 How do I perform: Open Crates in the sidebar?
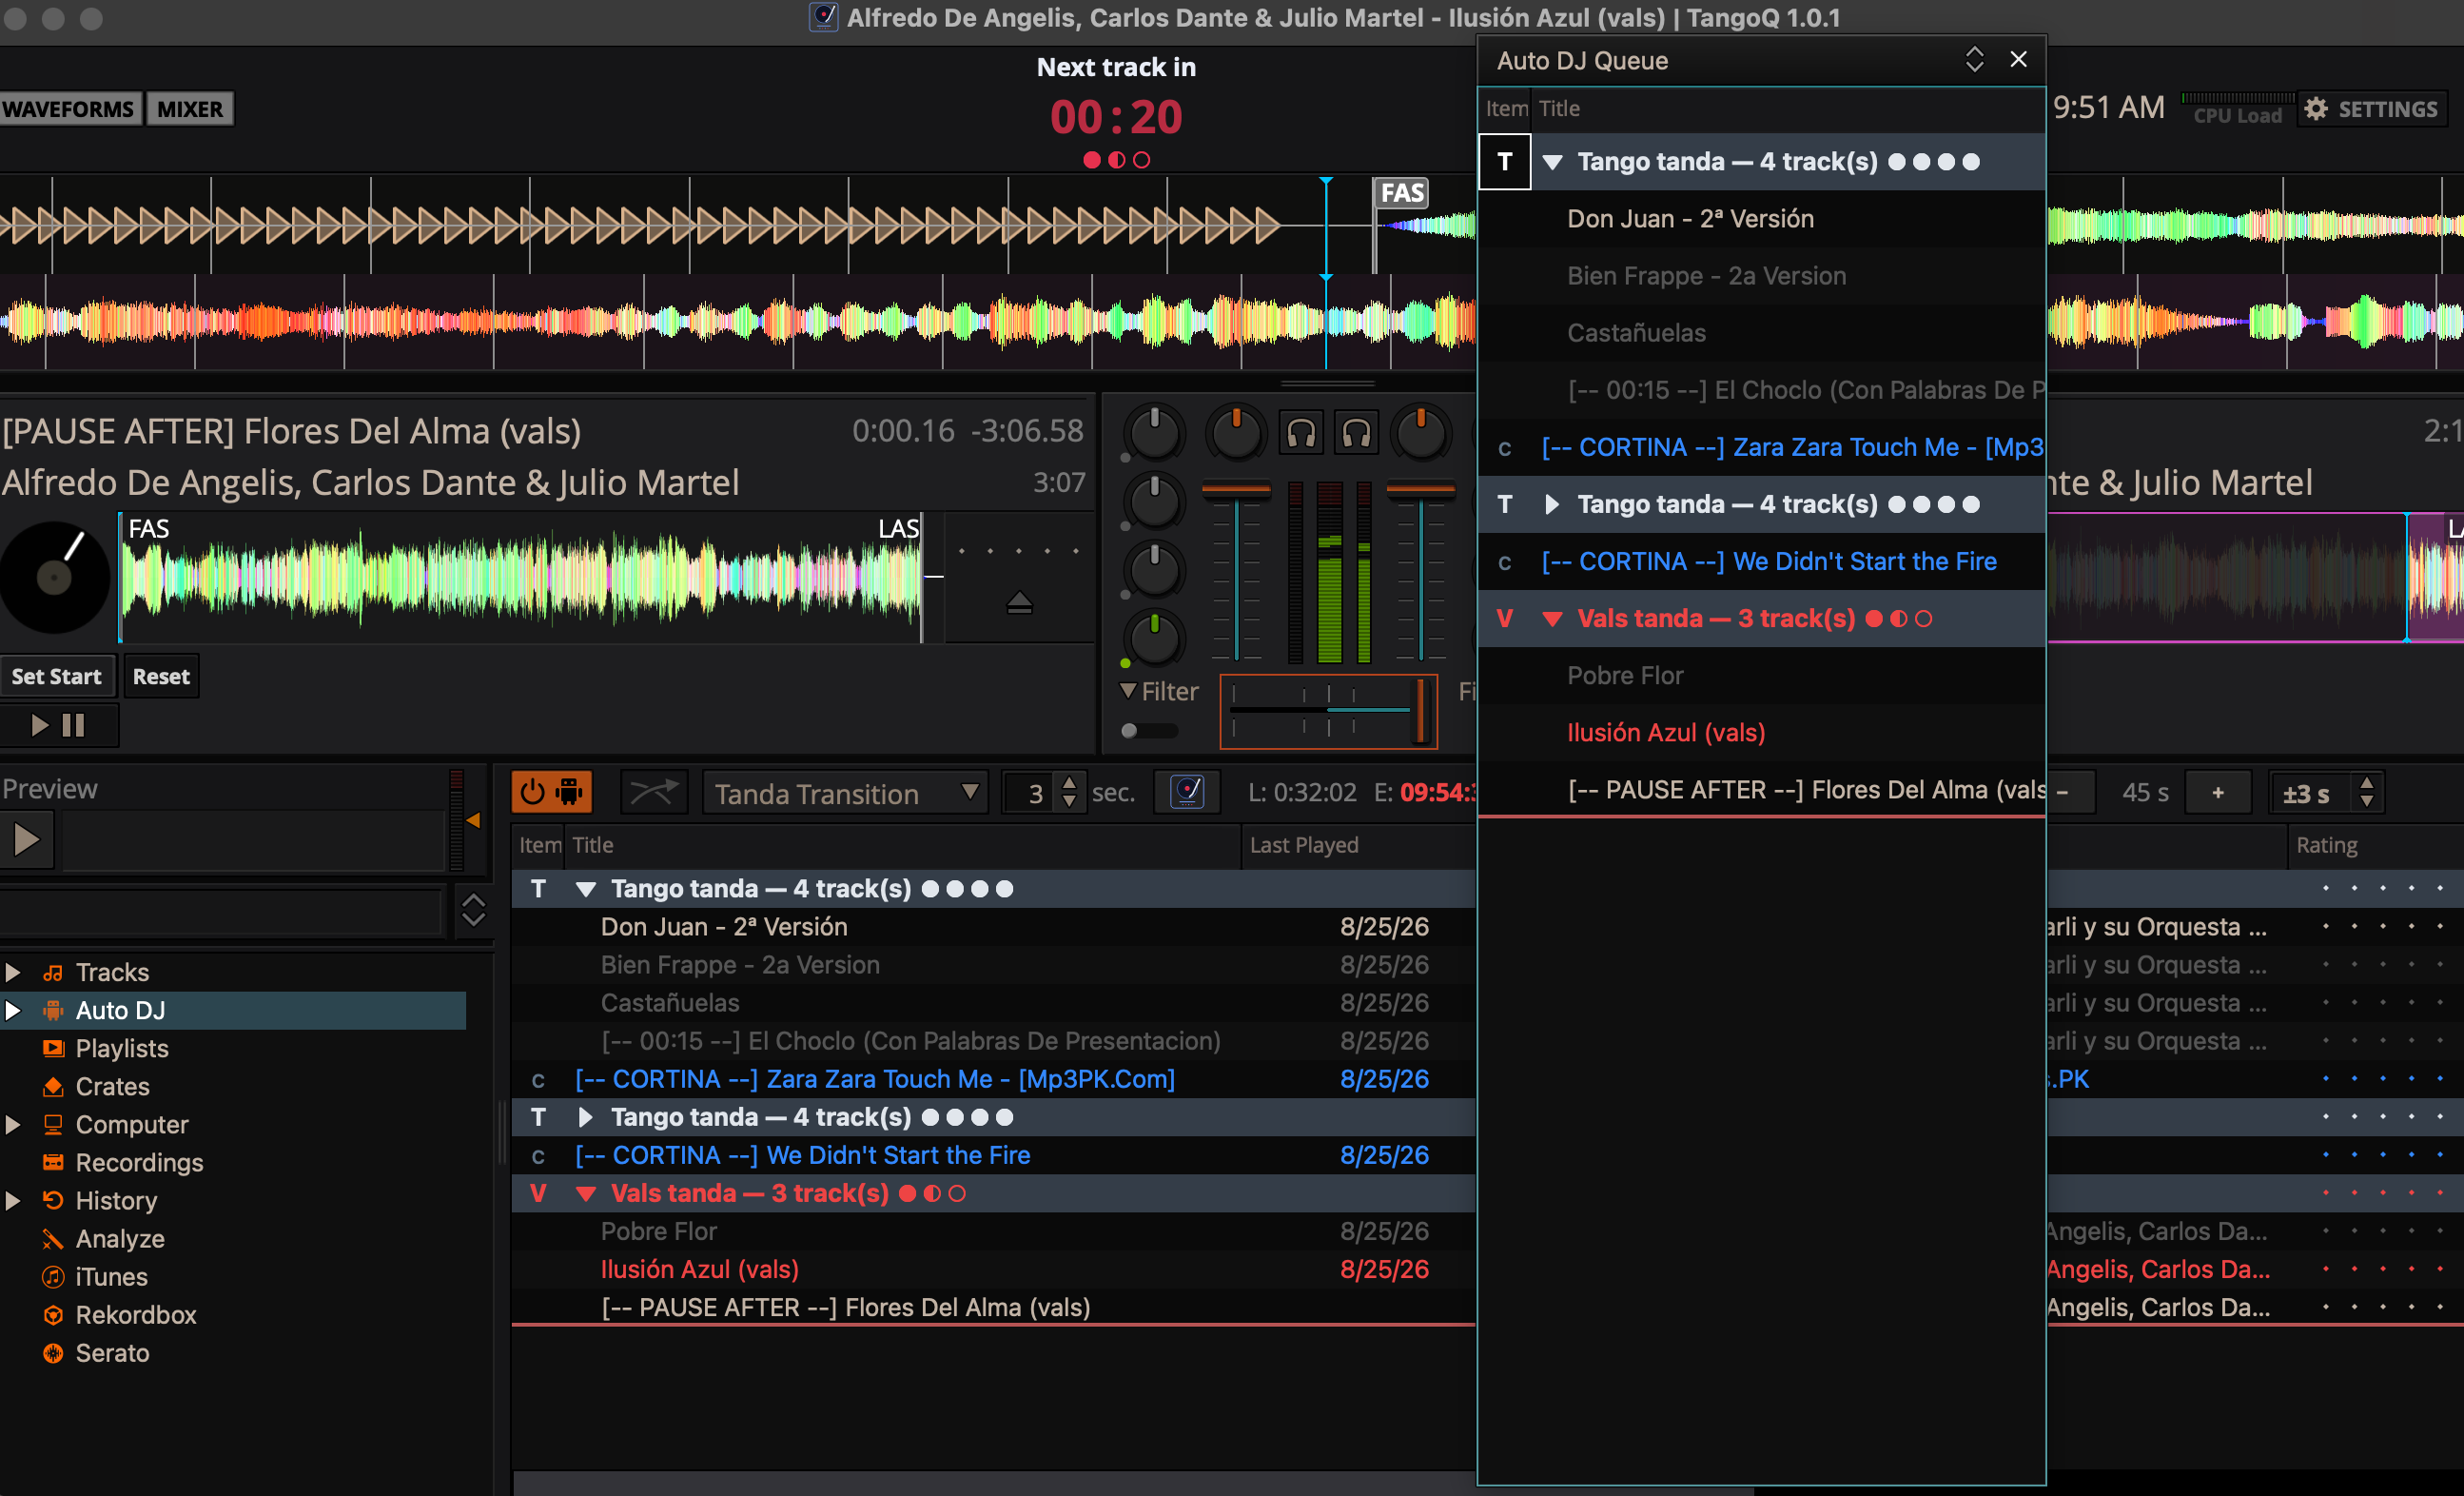[112, 1086]
